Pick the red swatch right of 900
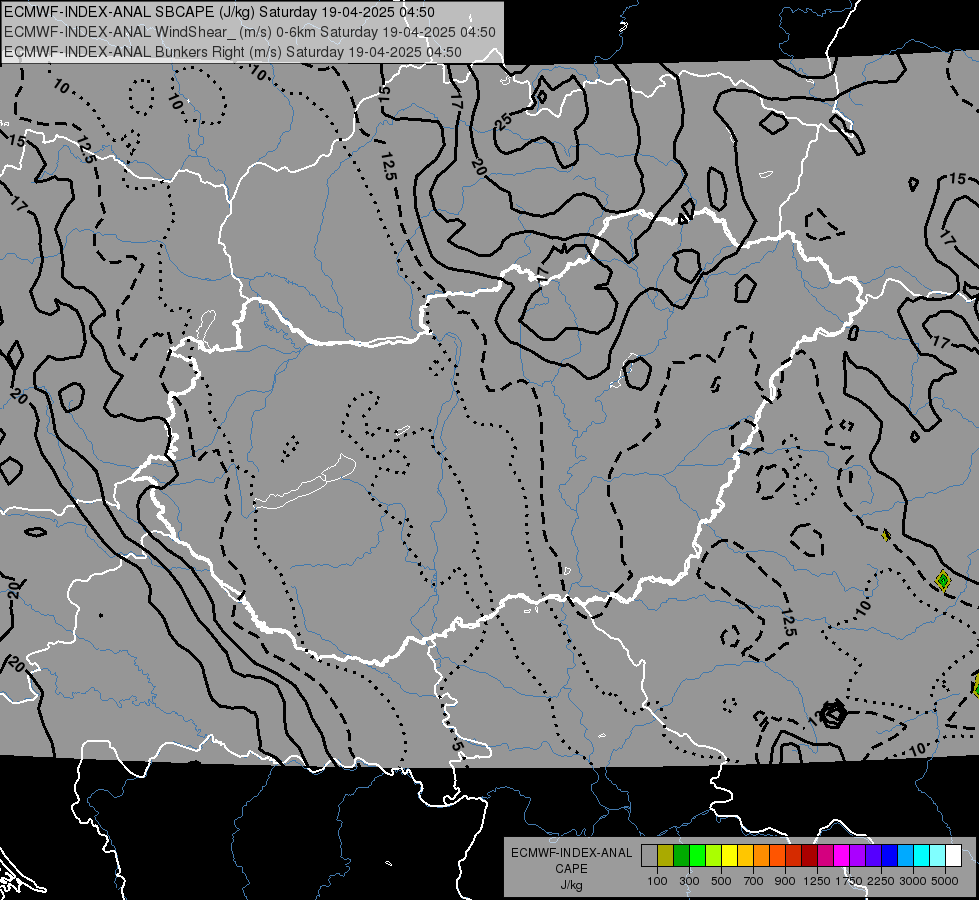 [794, 856]
